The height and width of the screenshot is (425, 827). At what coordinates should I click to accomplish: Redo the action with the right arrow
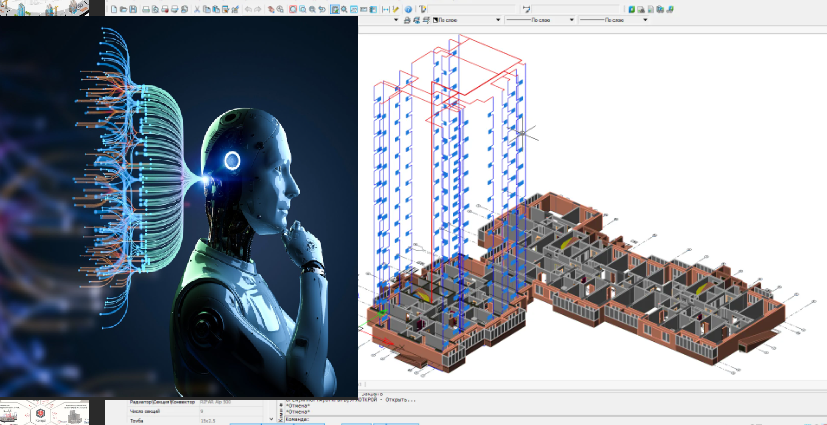coord(258,9)
